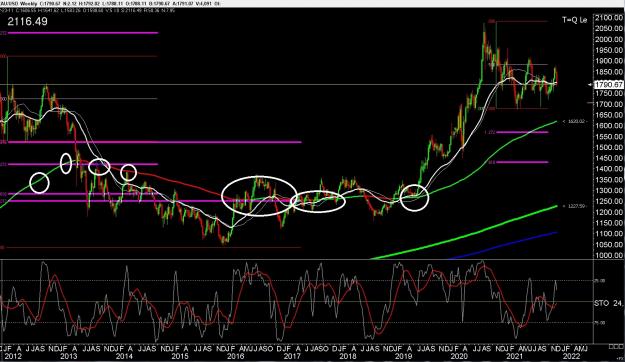The height and width of the screenshot is (362, 625).
Task: Click the 2018 year label on time axis
Action: point(348,356)
